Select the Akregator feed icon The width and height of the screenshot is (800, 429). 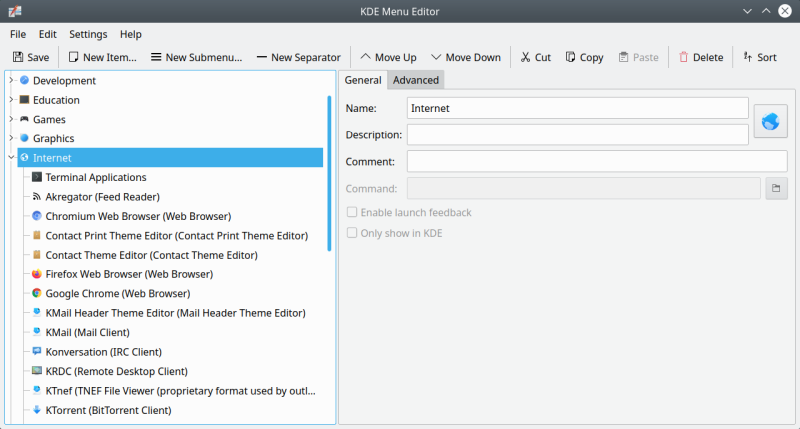coord(37,196)
